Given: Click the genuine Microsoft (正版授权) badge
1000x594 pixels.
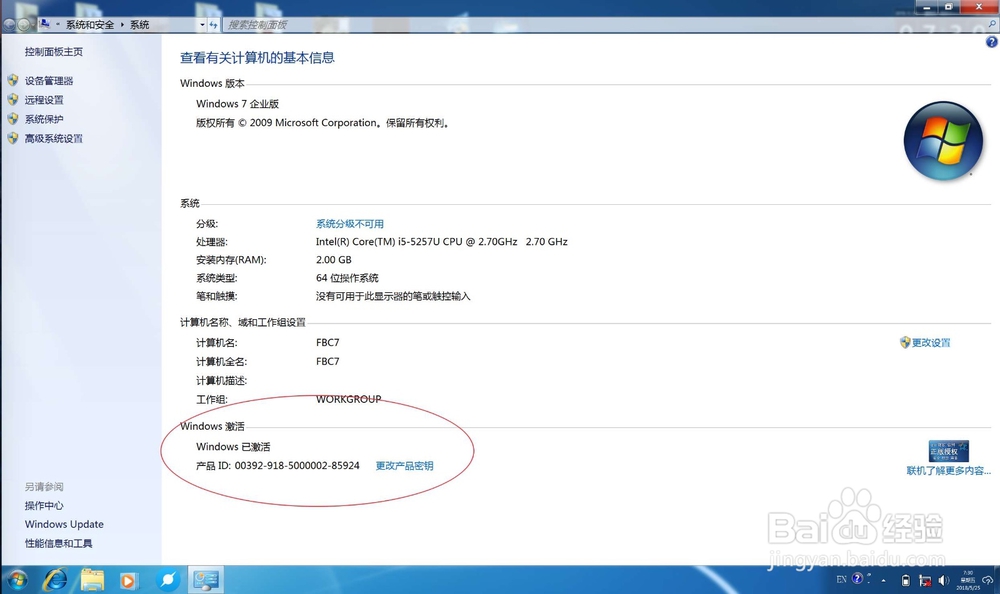Looking at the screenshot, I should click(x=948, y=450).
